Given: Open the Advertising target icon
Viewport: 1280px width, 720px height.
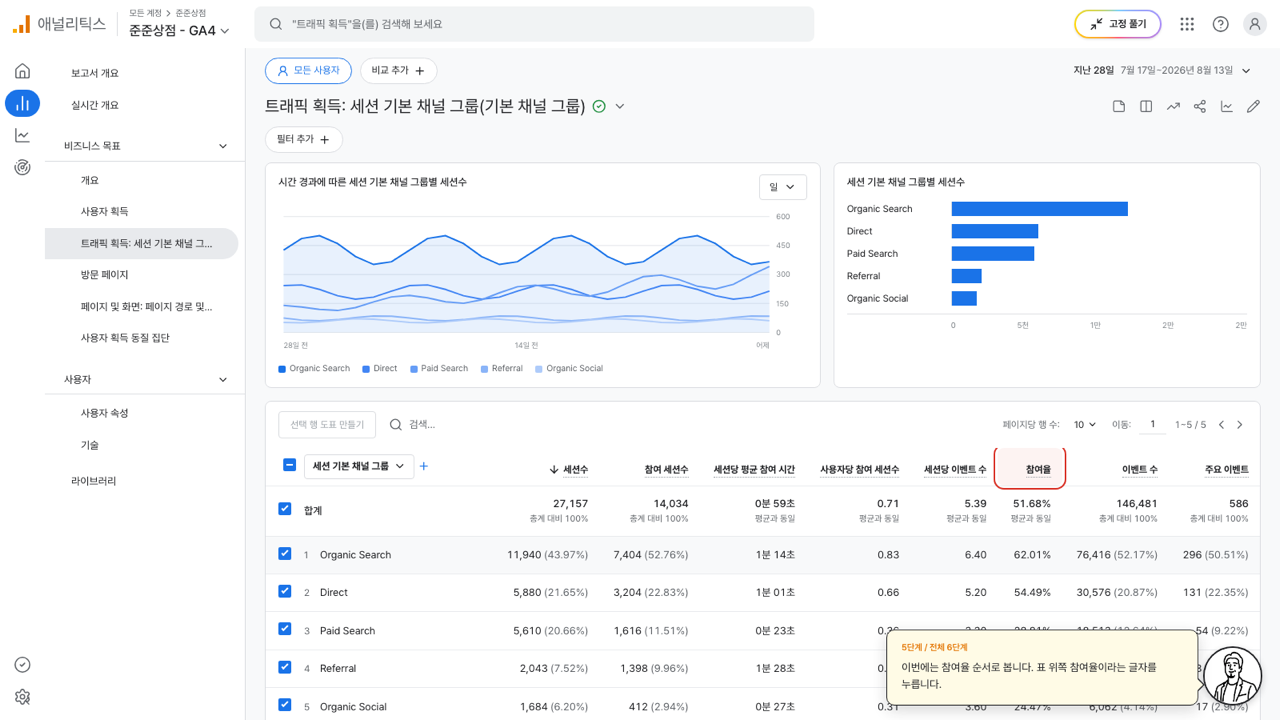Looking at the screenshot, I should click(x=22, y=167).
